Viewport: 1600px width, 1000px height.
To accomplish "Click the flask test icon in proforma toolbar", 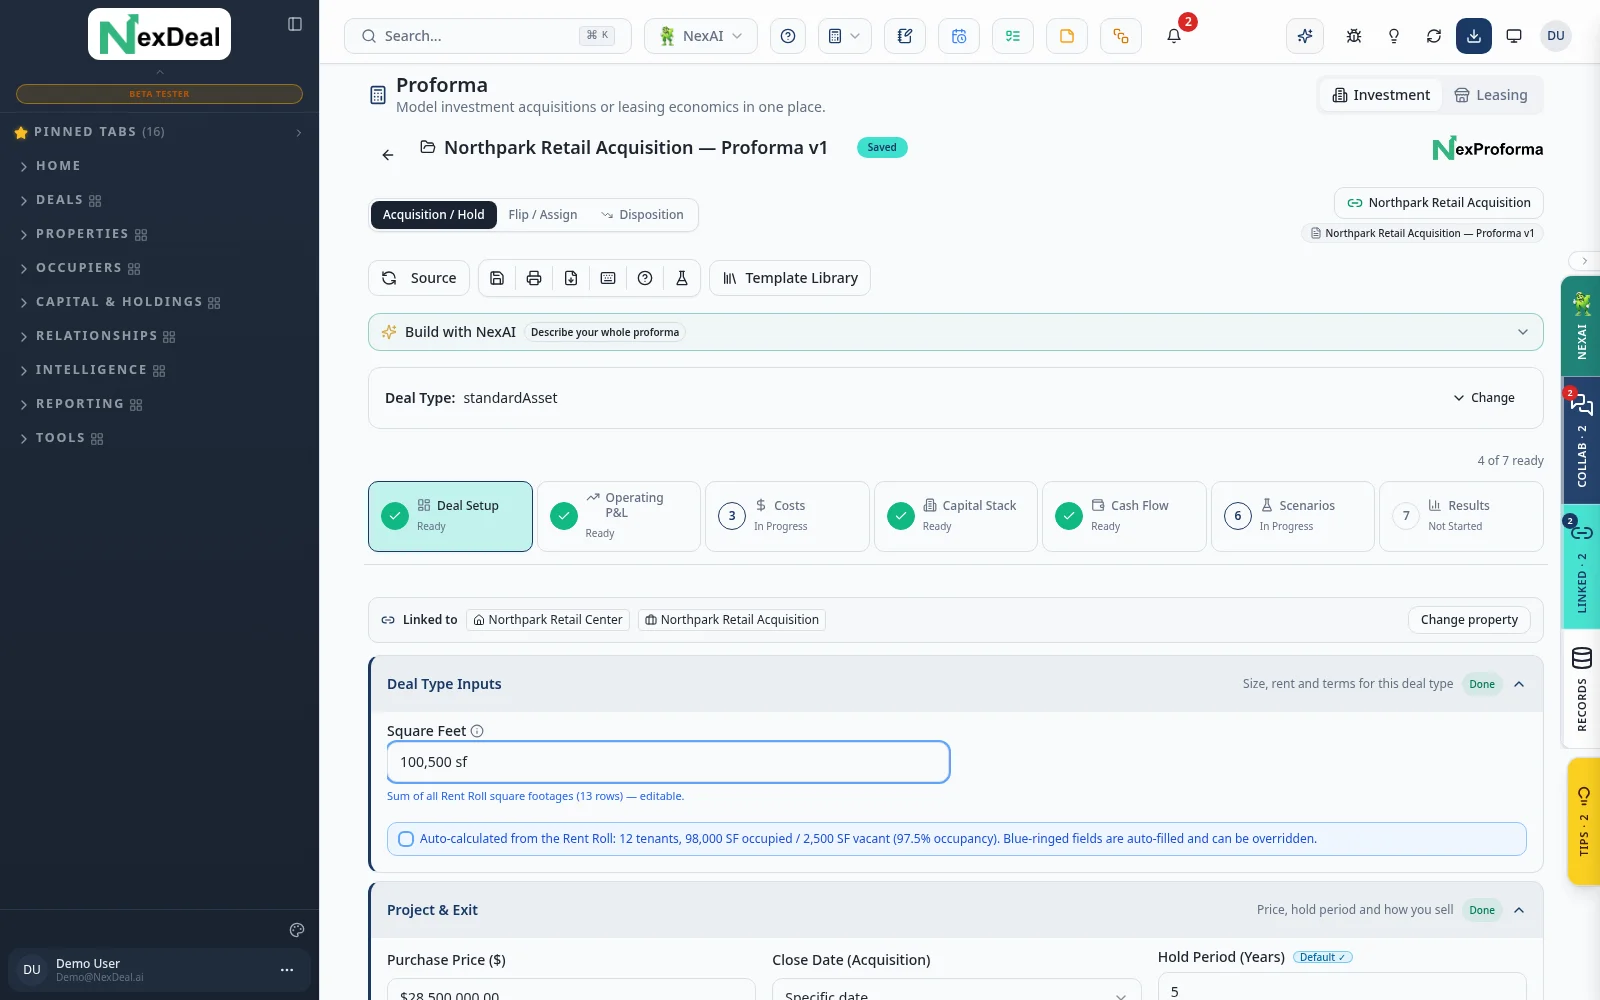I will (x=682, y=278).
